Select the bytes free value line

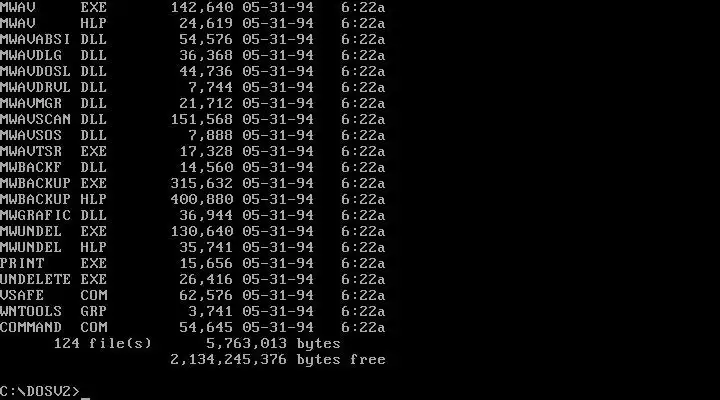[278, 360]
